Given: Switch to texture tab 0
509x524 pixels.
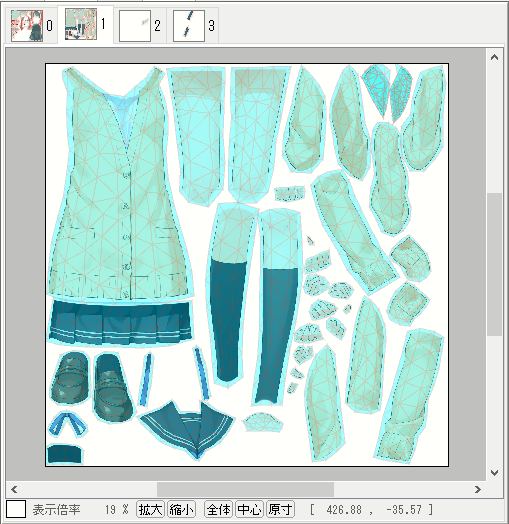Looking at the screenshot, I should (31, 26).
